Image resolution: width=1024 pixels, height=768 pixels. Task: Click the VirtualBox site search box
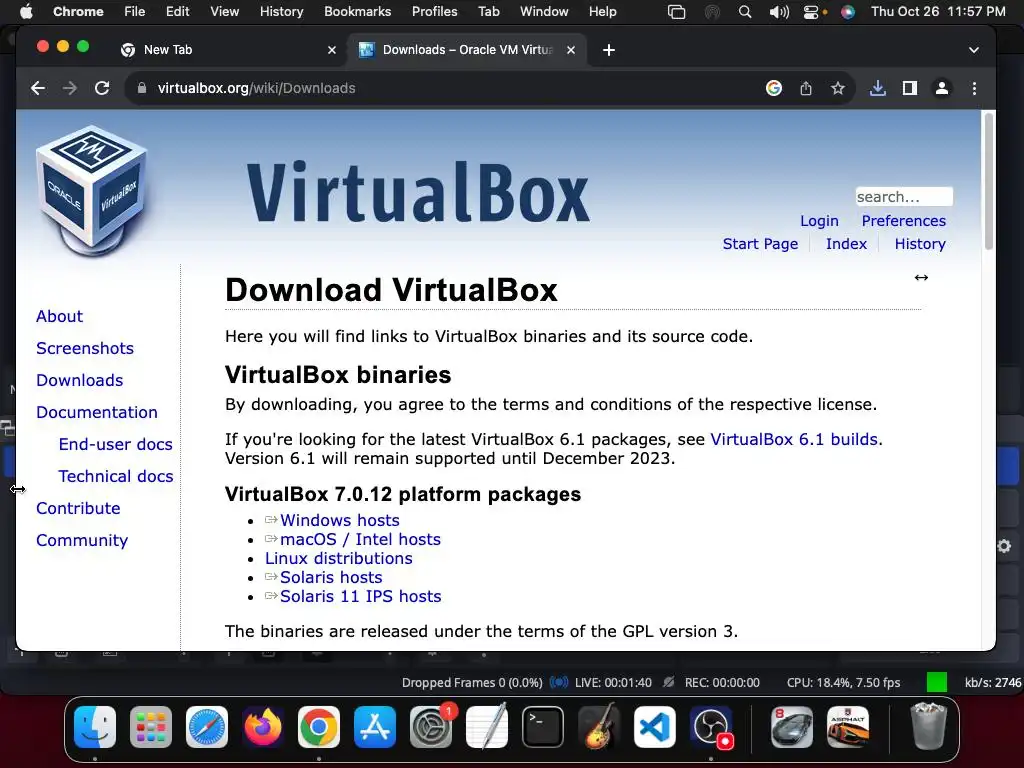click(904, 197)
